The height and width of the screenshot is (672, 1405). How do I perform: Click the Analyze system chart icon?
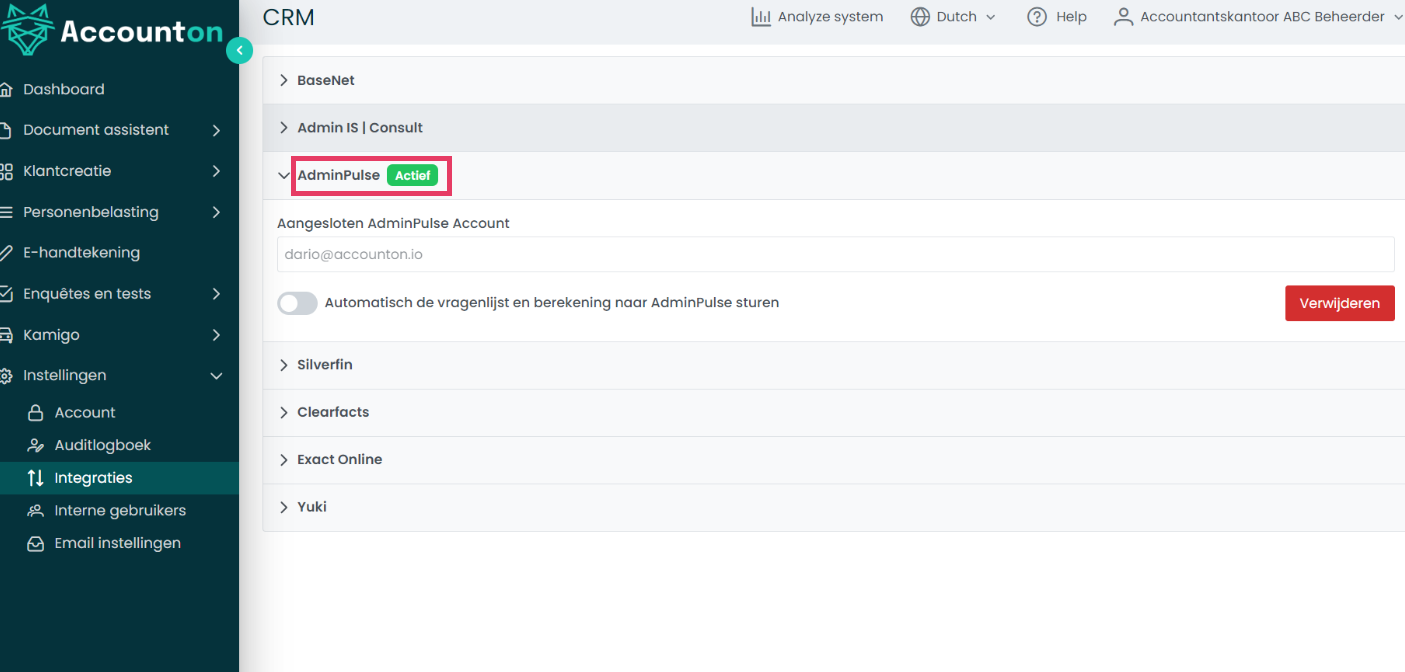tap(761, 17)
